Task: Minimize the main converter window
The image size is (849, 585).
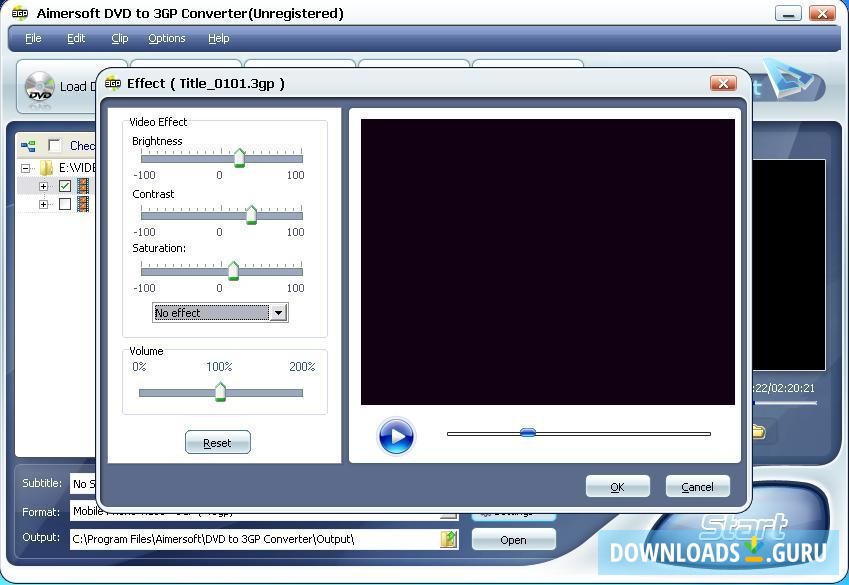Action: click(x=788, y=14)
